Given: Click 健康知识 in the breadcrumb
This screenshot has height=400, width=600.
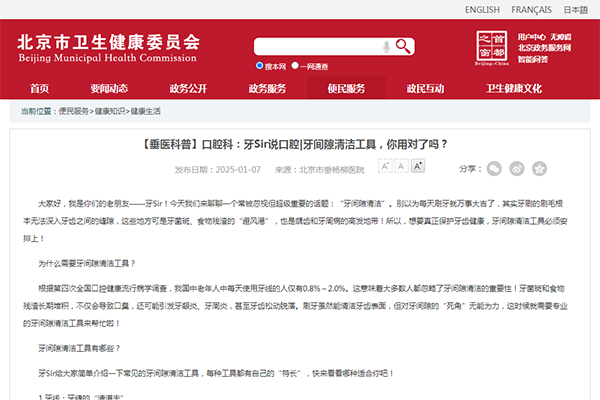Looking at the screenshot, I should click(x=109, y=111).
